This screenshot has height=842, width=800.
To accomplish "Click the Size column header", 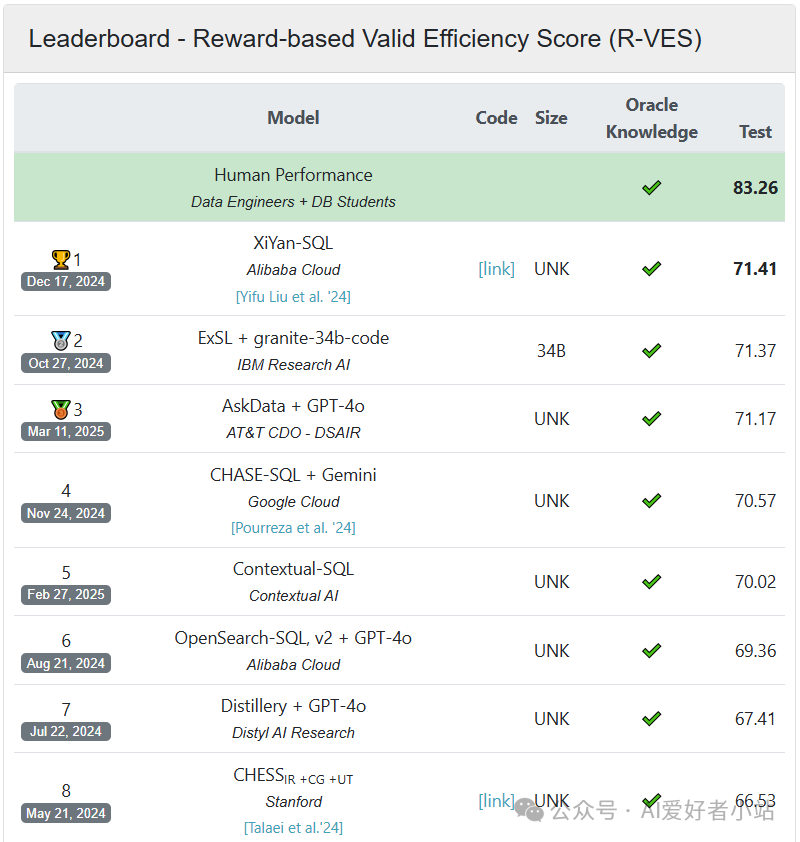I will (x=551, y=118).
